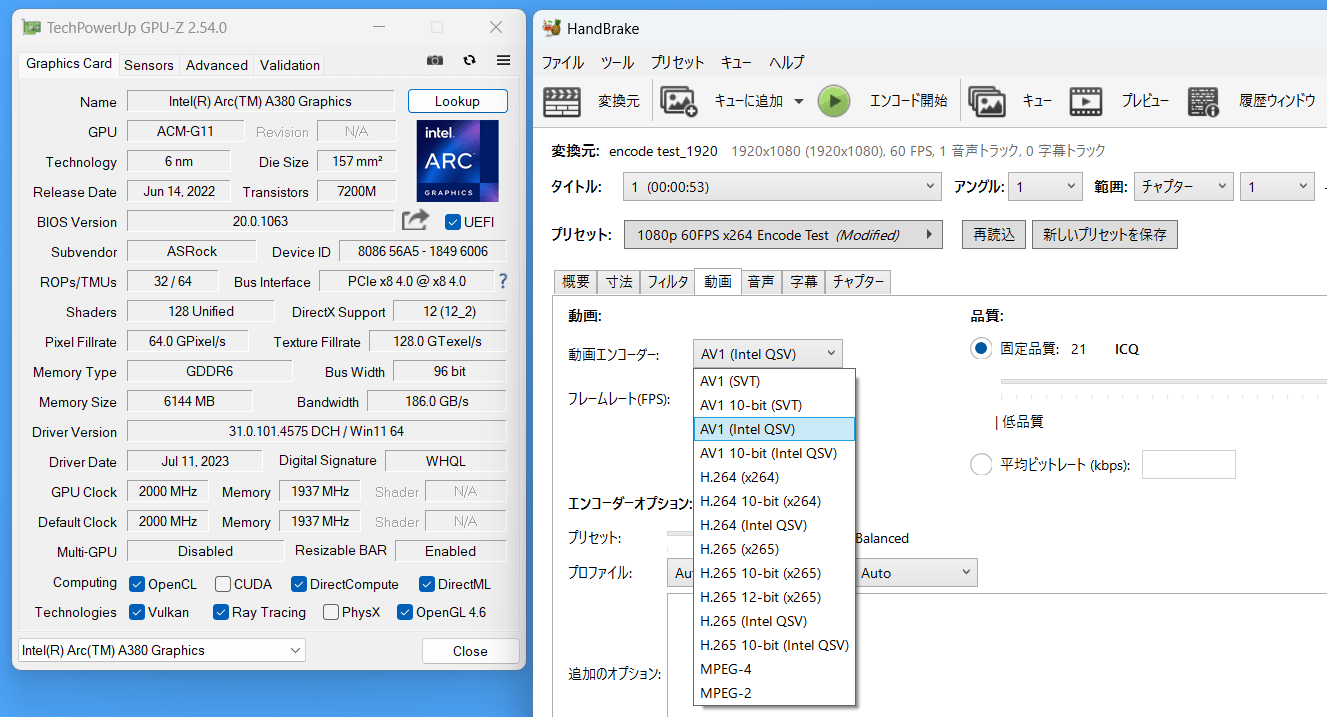The width and height of the screenshot is (1327, 717).
Task: Switch to the フィルタ tab
Action: pos(667,282)
